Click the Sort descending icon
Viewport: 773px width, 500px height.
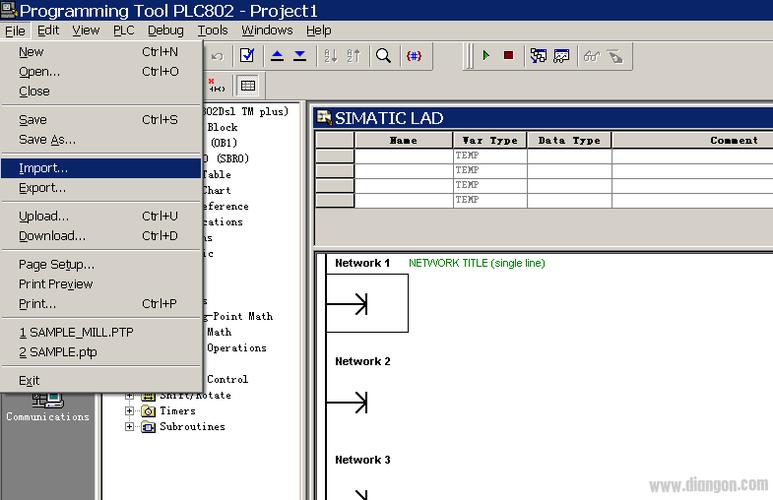click(353, 56)
